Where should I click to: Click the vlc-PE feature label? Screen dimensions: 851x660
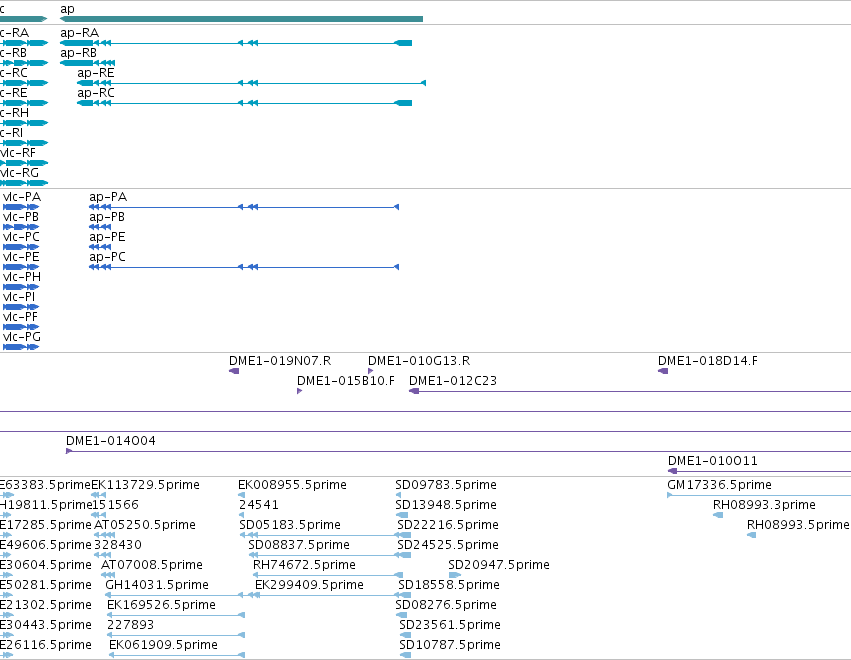[x=21, y=257]
